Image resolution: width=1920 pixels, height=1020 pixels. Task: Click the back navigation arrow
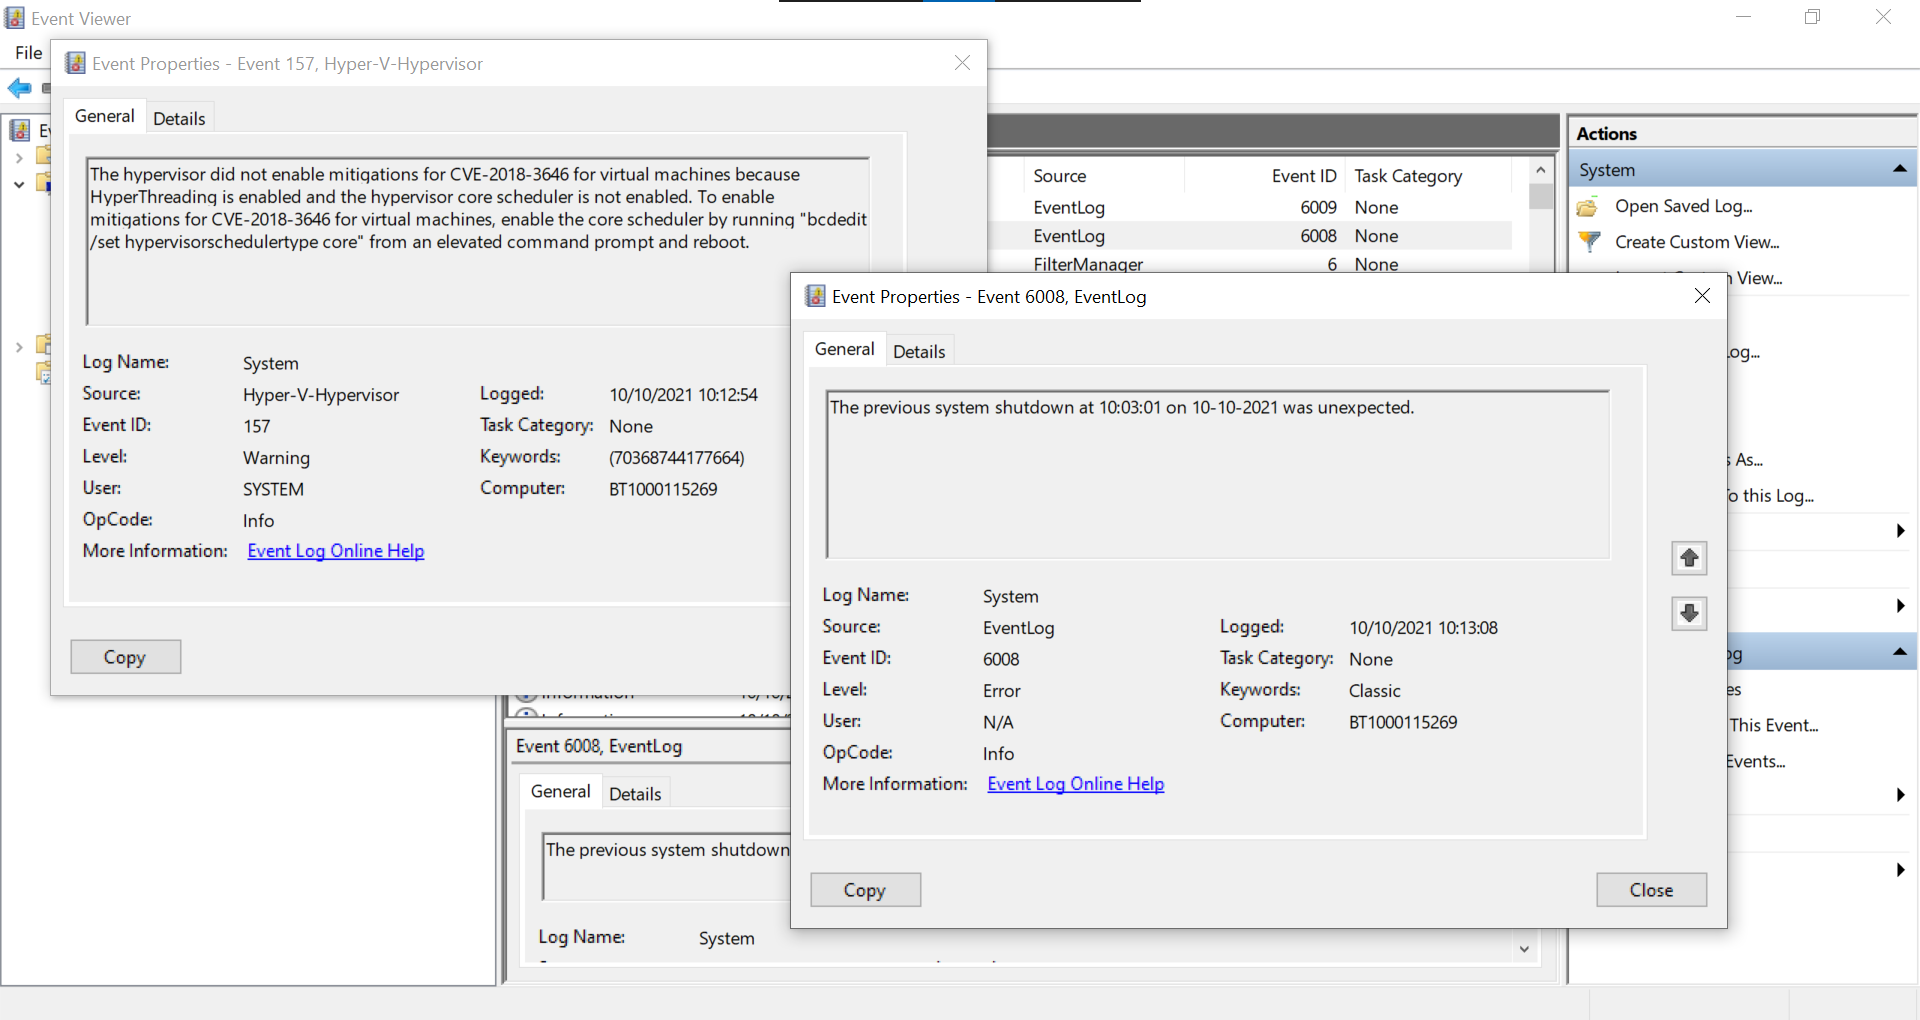point(19,88)
